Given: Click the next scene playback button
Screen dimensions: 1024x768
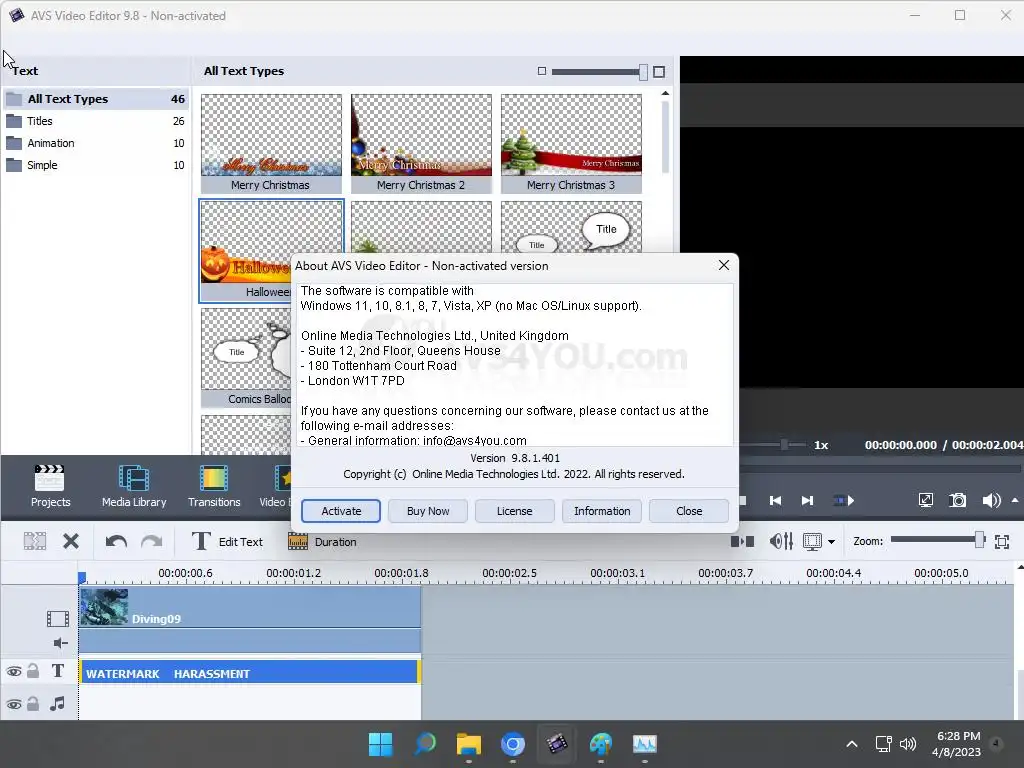Looking at the screenshot, I should tap(844, 500).
